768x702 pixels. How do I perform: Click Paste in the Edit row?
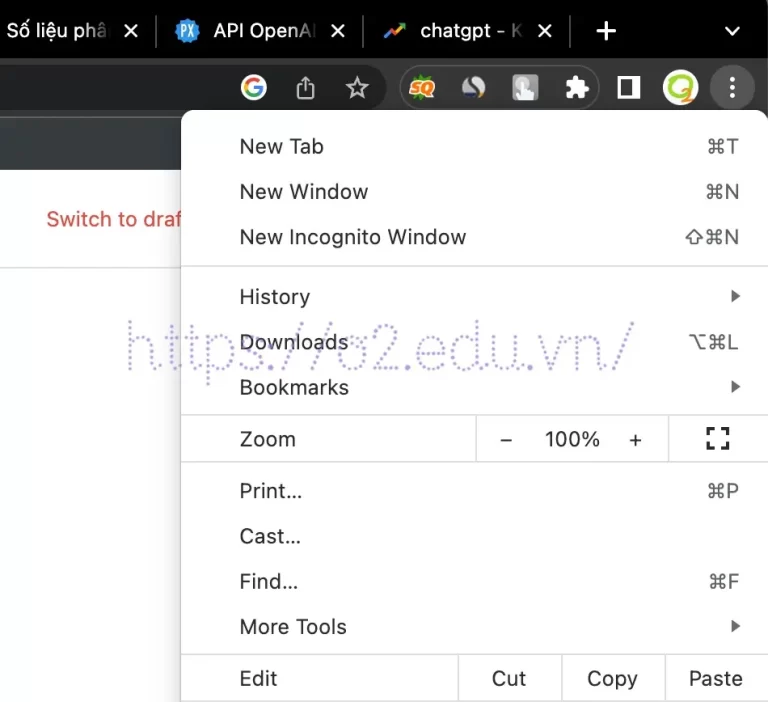716,678
